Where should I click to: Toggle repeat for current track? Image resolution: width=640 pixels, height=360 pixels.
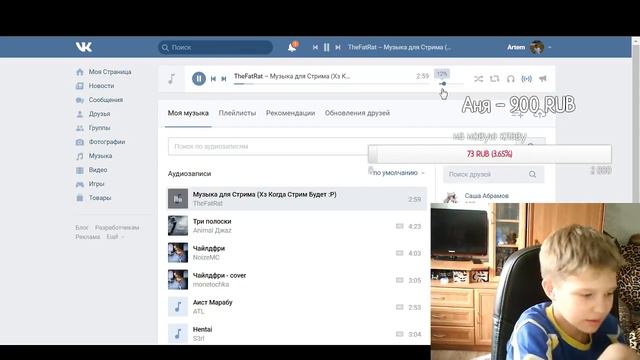pyautogui.click(x=494, y=79)
